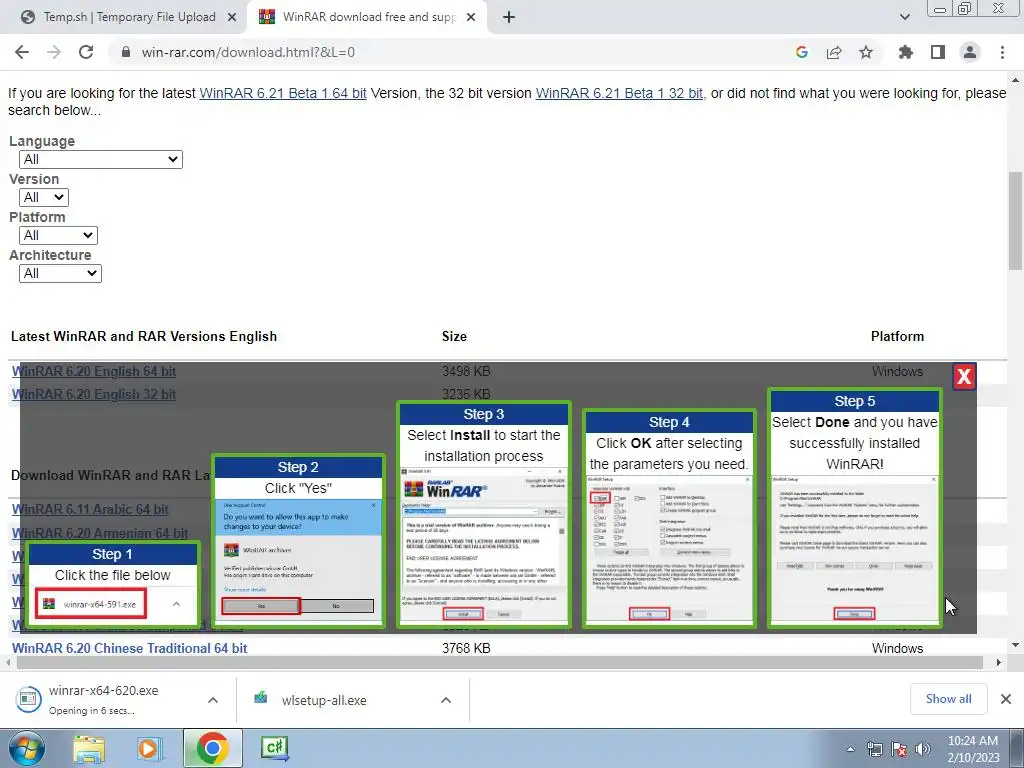Screen dimensions: 1024x768
Task: Expand the Platform dropdown
Action: click(x=58, y=235)
